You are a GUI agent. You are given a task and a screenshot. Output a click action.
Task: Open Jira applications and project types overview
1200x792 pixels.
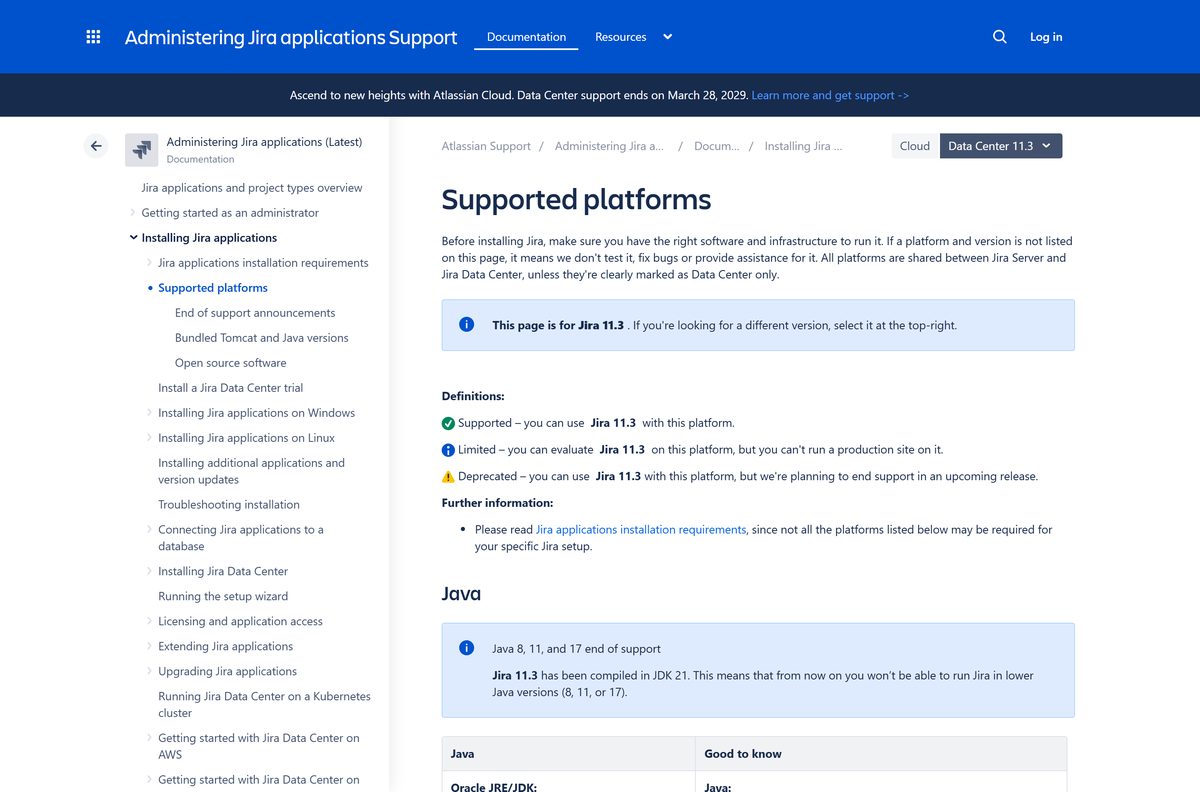(x=252, y=188)
